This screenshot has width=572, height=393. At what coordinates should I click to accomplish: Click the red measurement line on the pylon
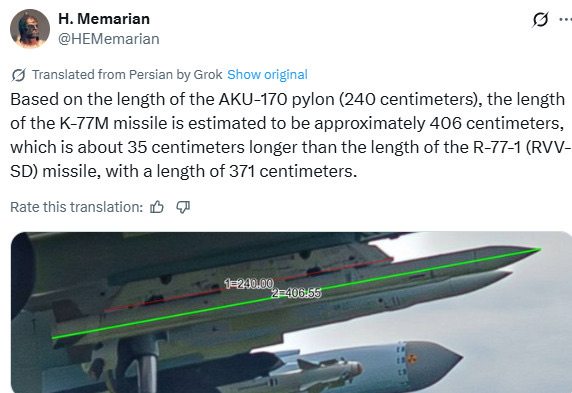(x=248, y=285)
